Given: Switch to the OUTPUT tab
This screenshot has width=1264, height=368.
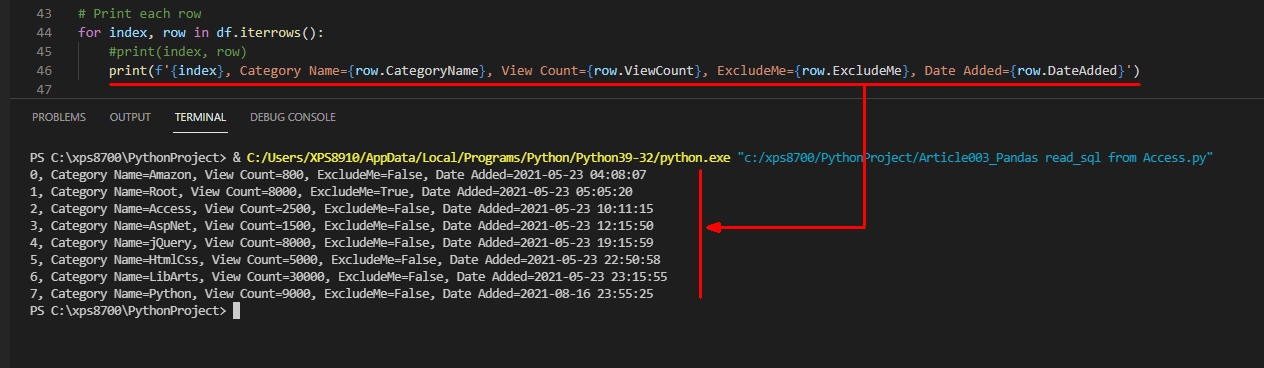Looking at the screenshot, I should click(130, 117).
